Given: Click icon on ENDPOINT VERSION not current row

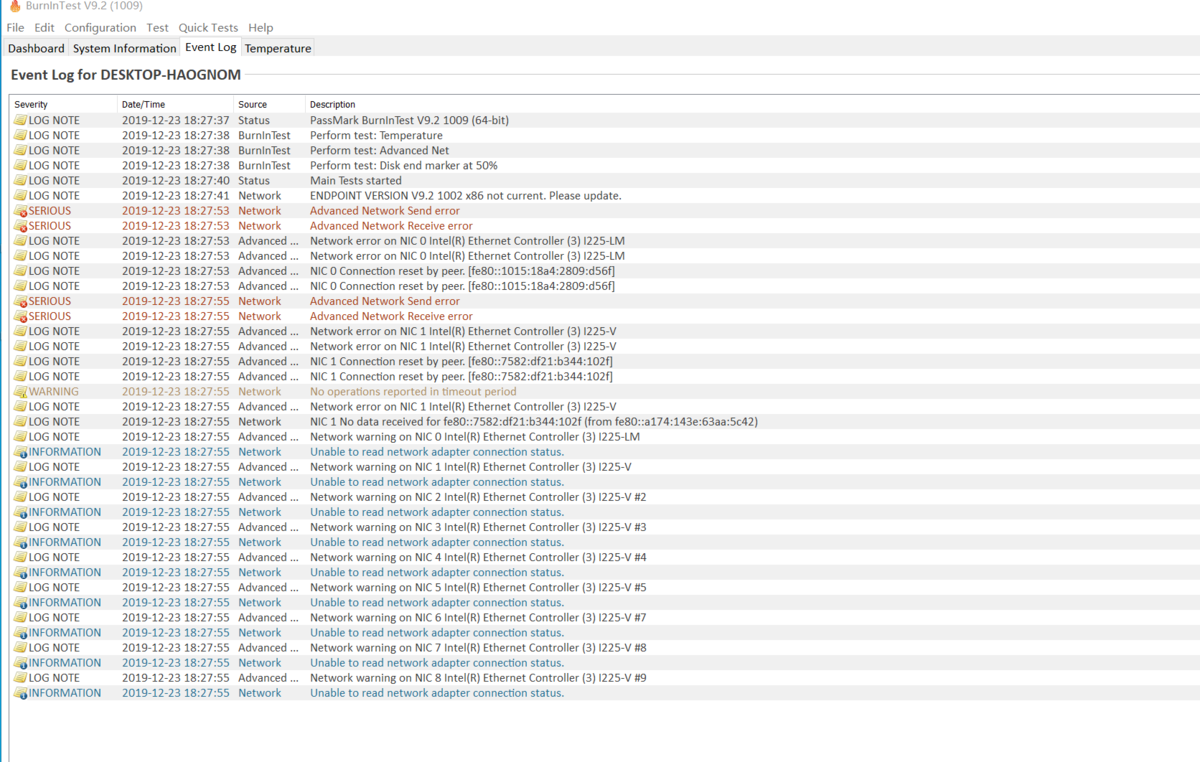Looking at the screenshot, I should [20, 195].
